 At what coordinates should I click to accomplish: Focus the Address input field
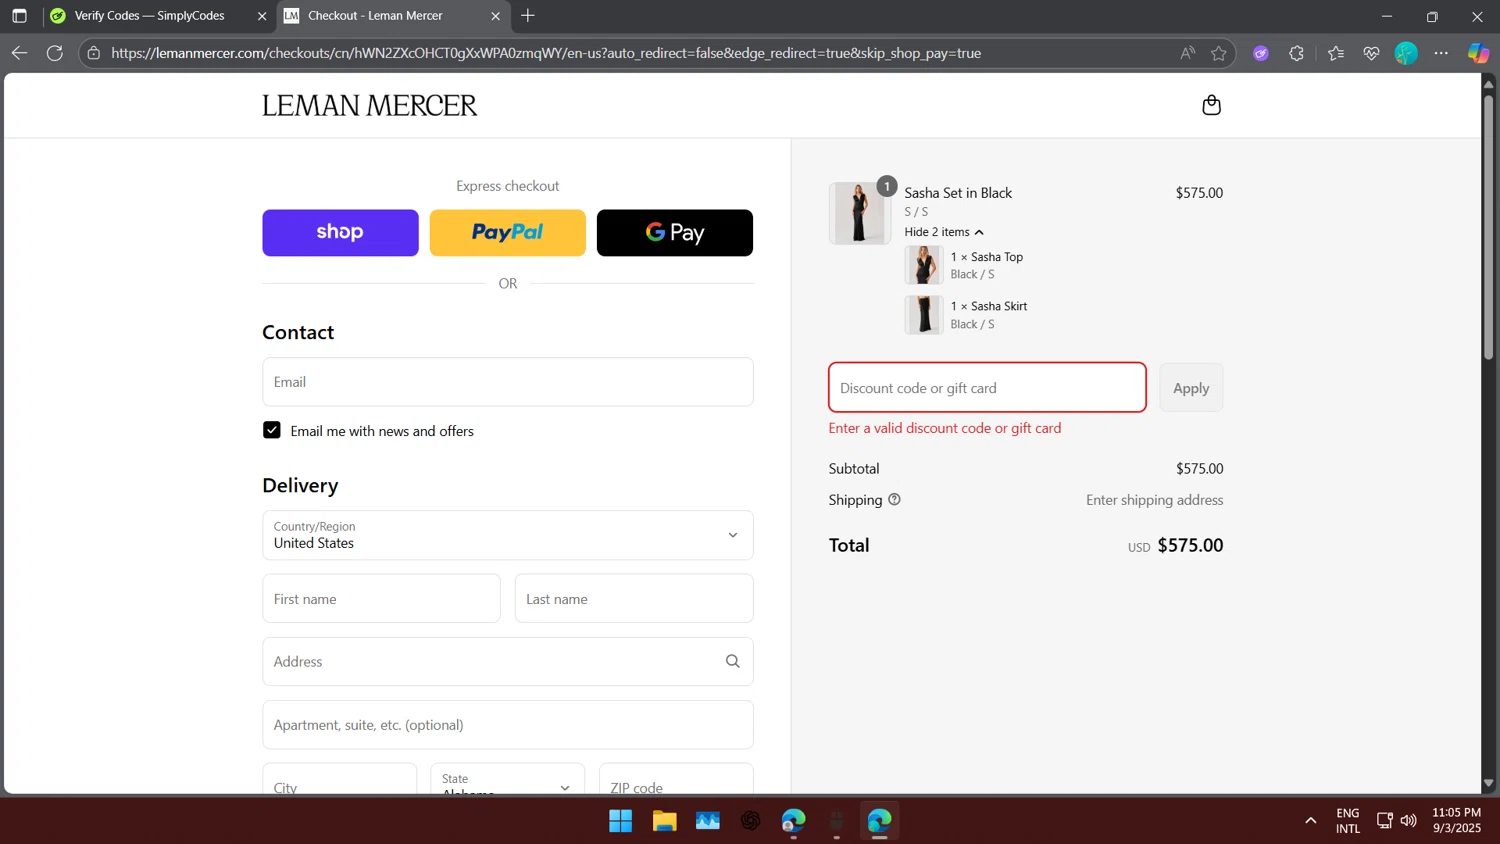508,661
